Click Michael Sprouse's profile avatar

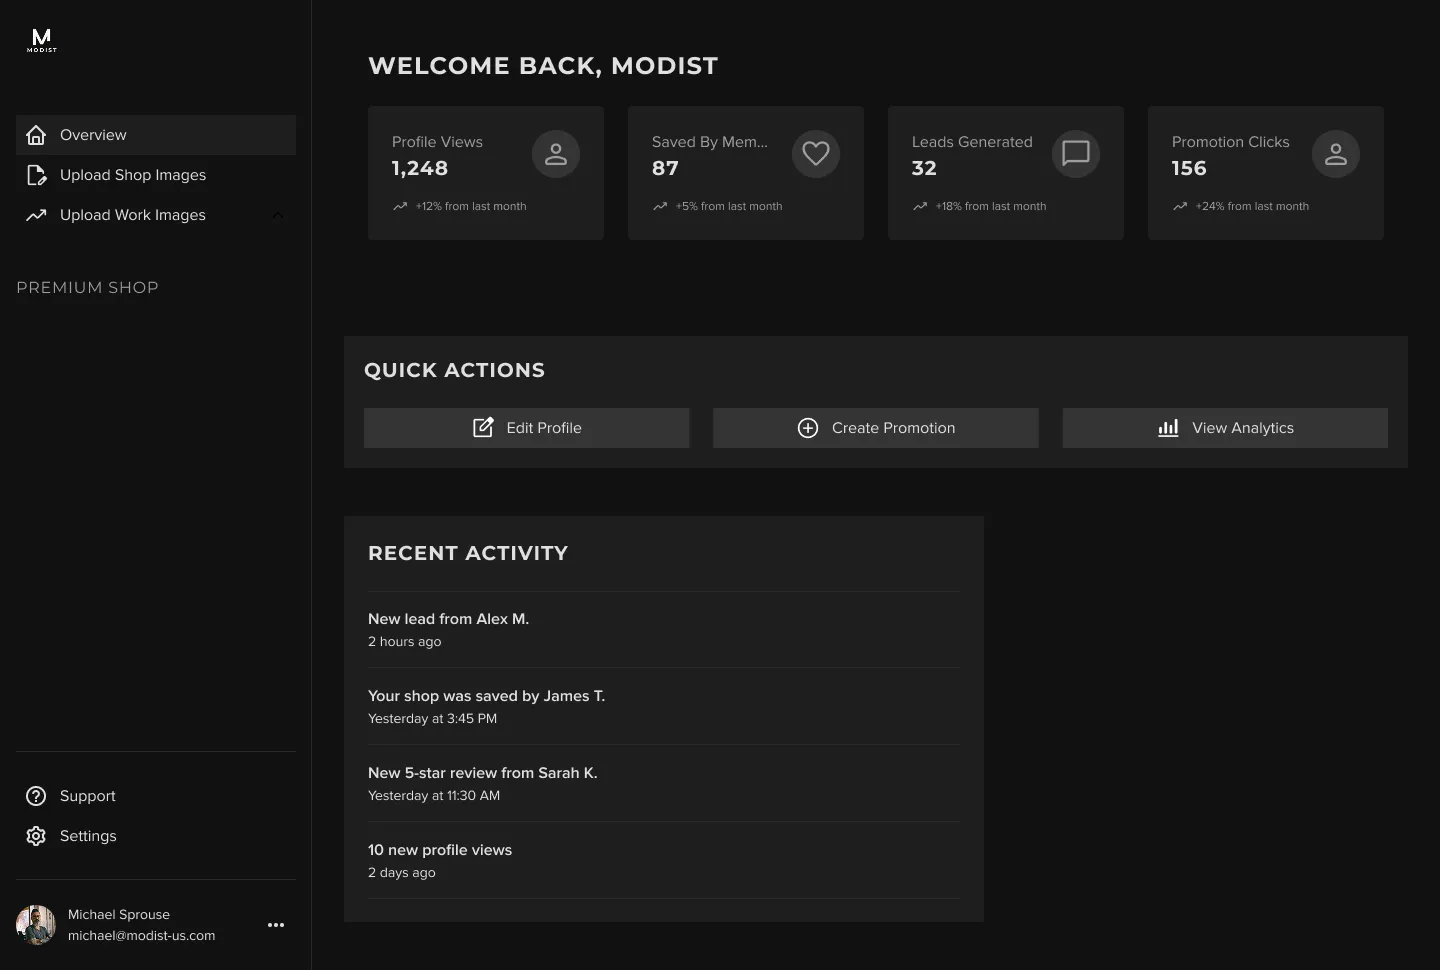click(x=36, y=925)
